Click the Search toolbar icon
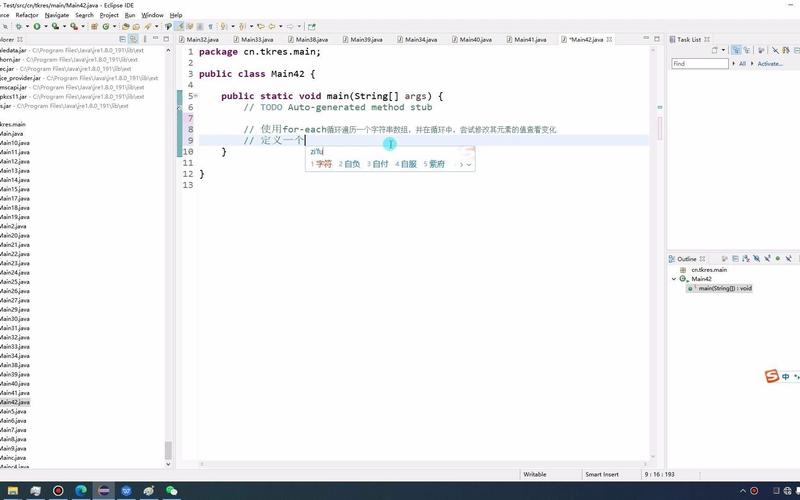Screen dimensions: 800x500 point(148,27)
